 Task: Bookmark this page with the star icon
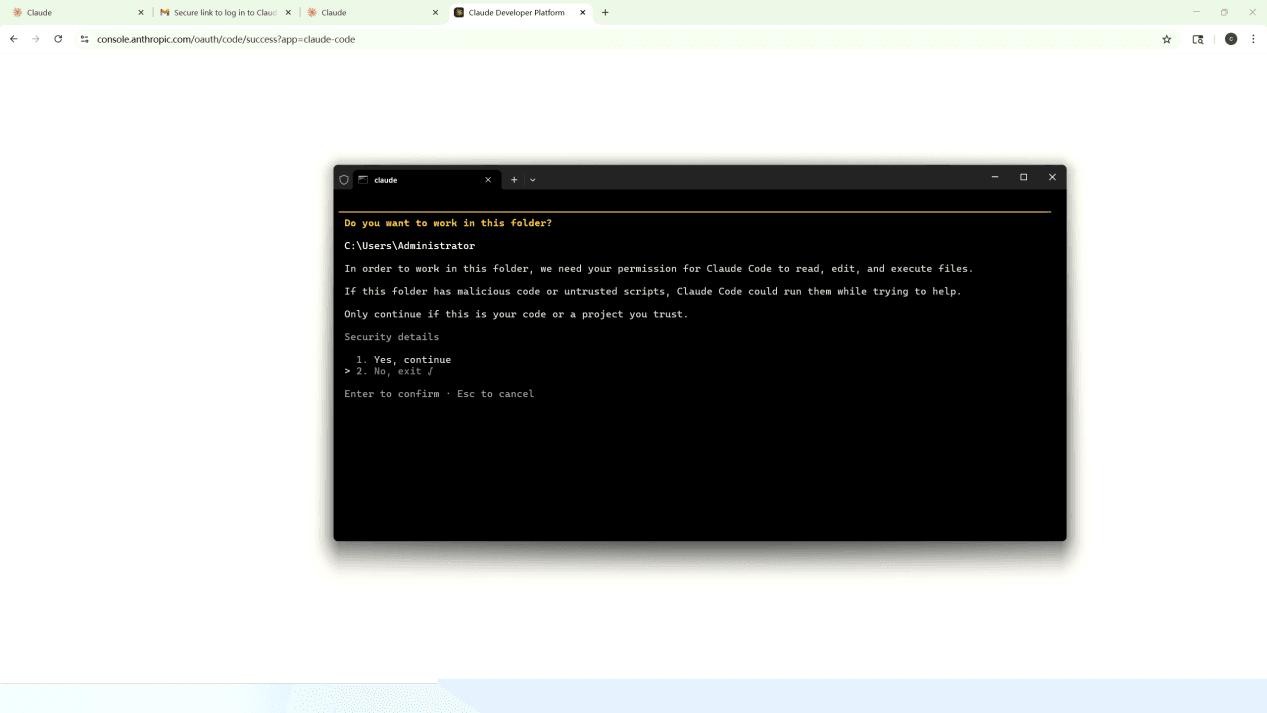coord(1166,39)
